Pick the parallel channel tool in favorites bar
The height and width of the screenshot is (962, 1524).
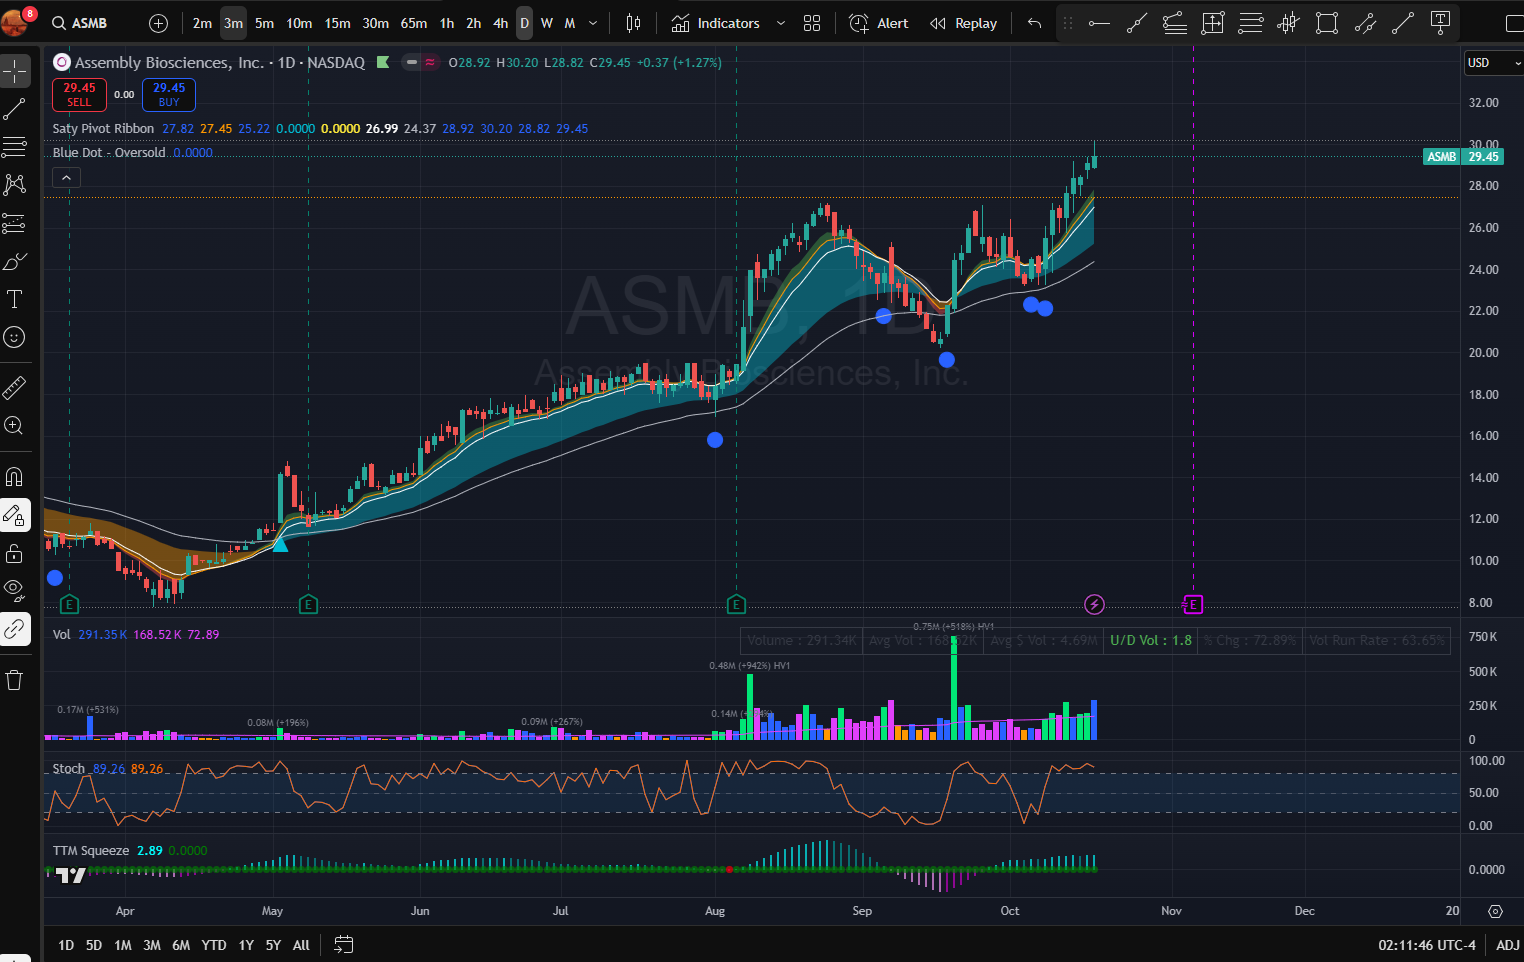pos(1365,23)
